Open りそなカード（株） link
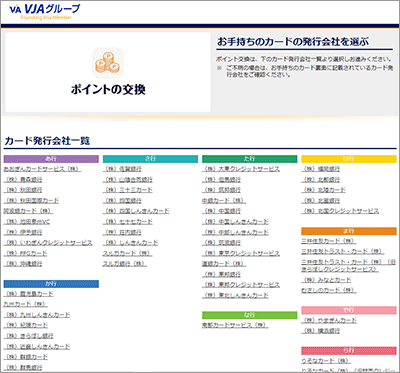 pyautogui.click(x=326, y=361)
